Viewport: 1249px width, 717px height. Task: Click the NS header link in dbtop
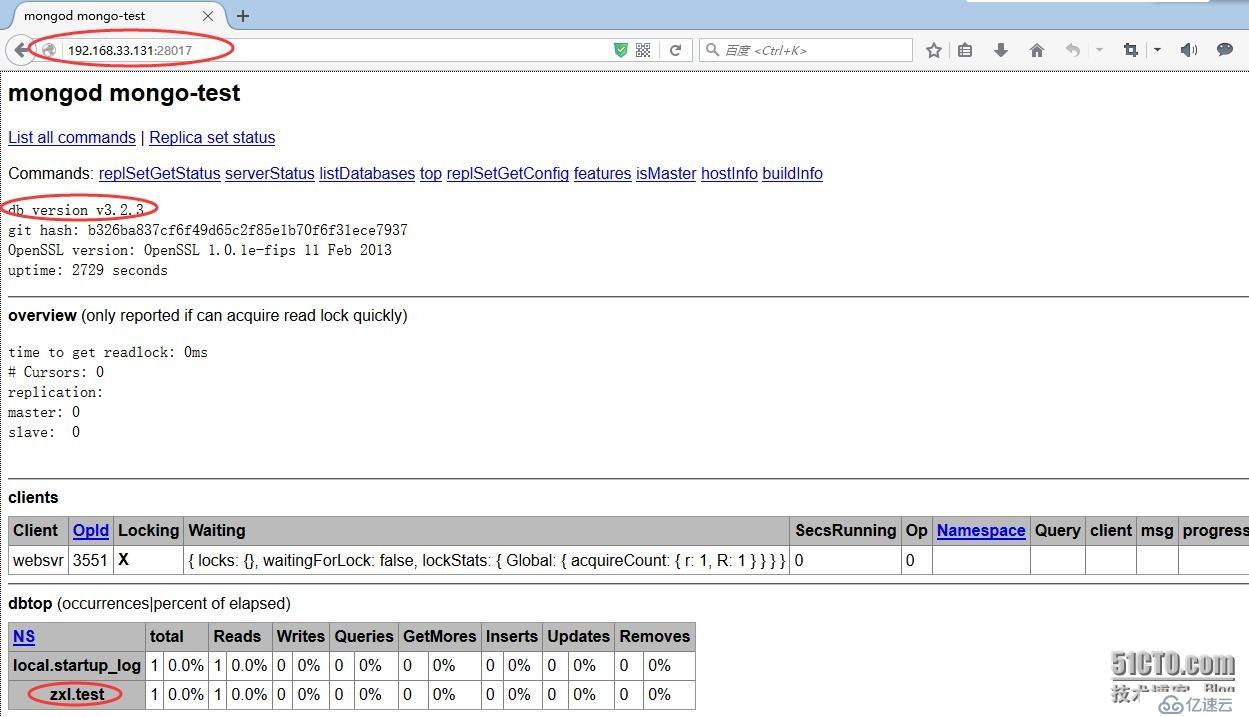click(24, 636)
